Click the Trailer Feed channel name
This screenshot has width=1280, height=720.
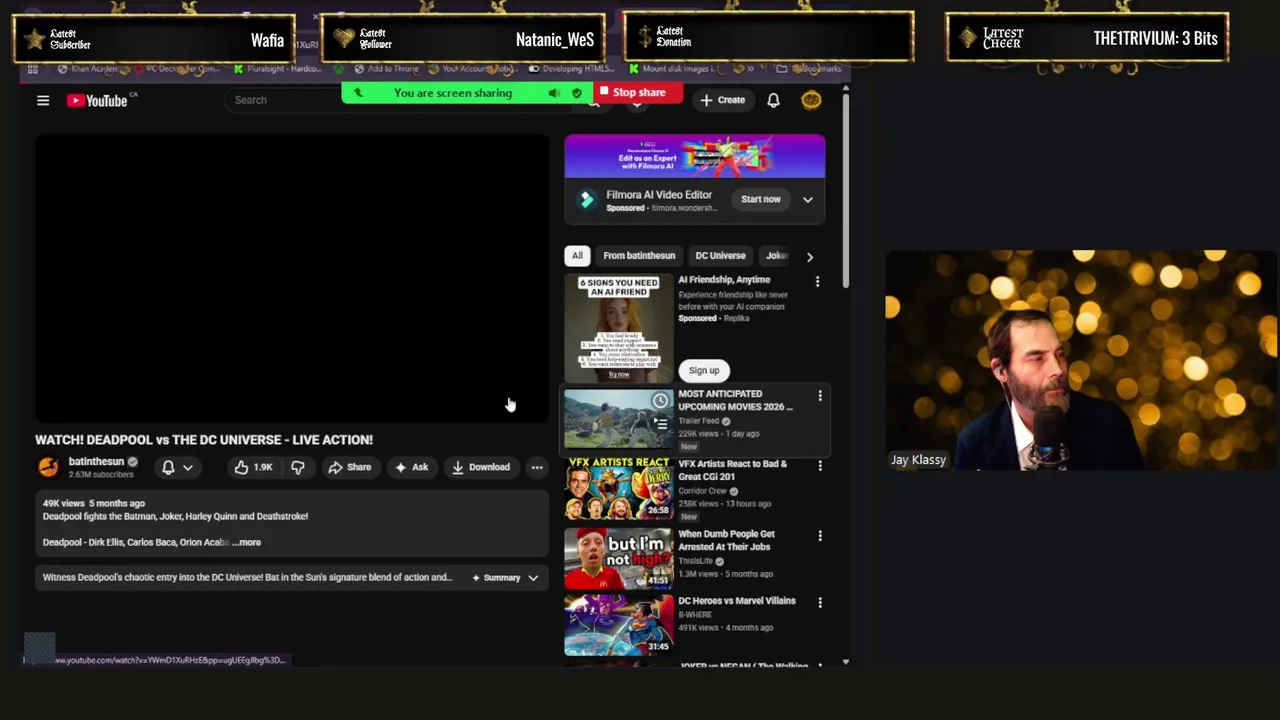tap(700, 421)
